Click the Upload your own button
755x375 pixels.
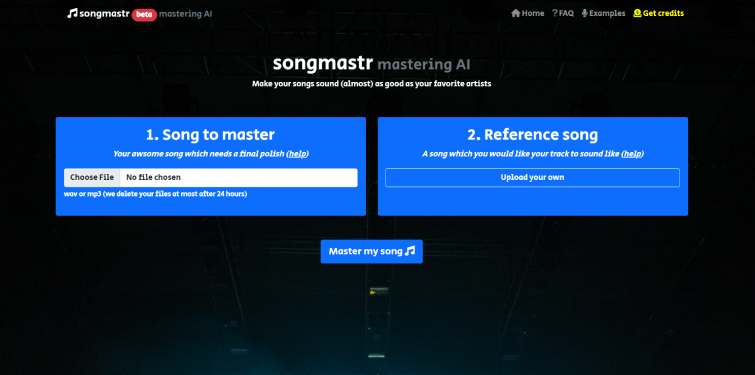click(533, 177)
